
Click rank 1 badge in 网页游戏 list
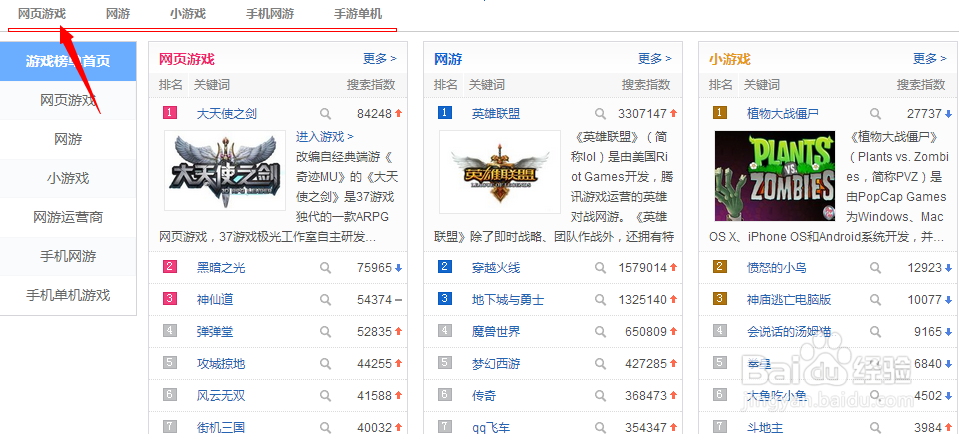click(x=170, y=113)
